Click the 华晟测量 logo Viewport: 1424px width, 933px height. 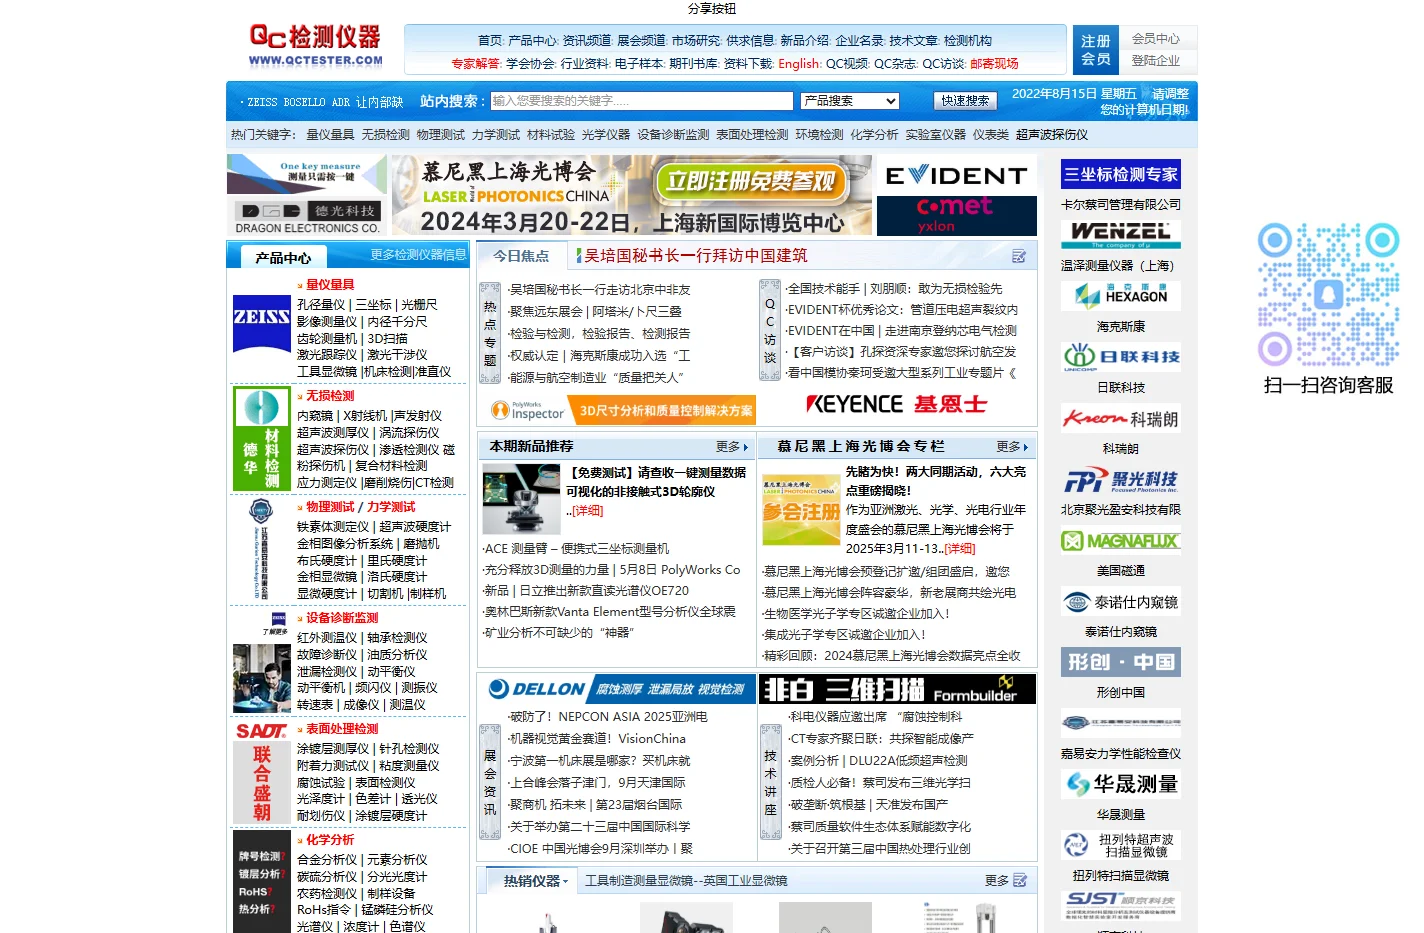click(1120, 784)
